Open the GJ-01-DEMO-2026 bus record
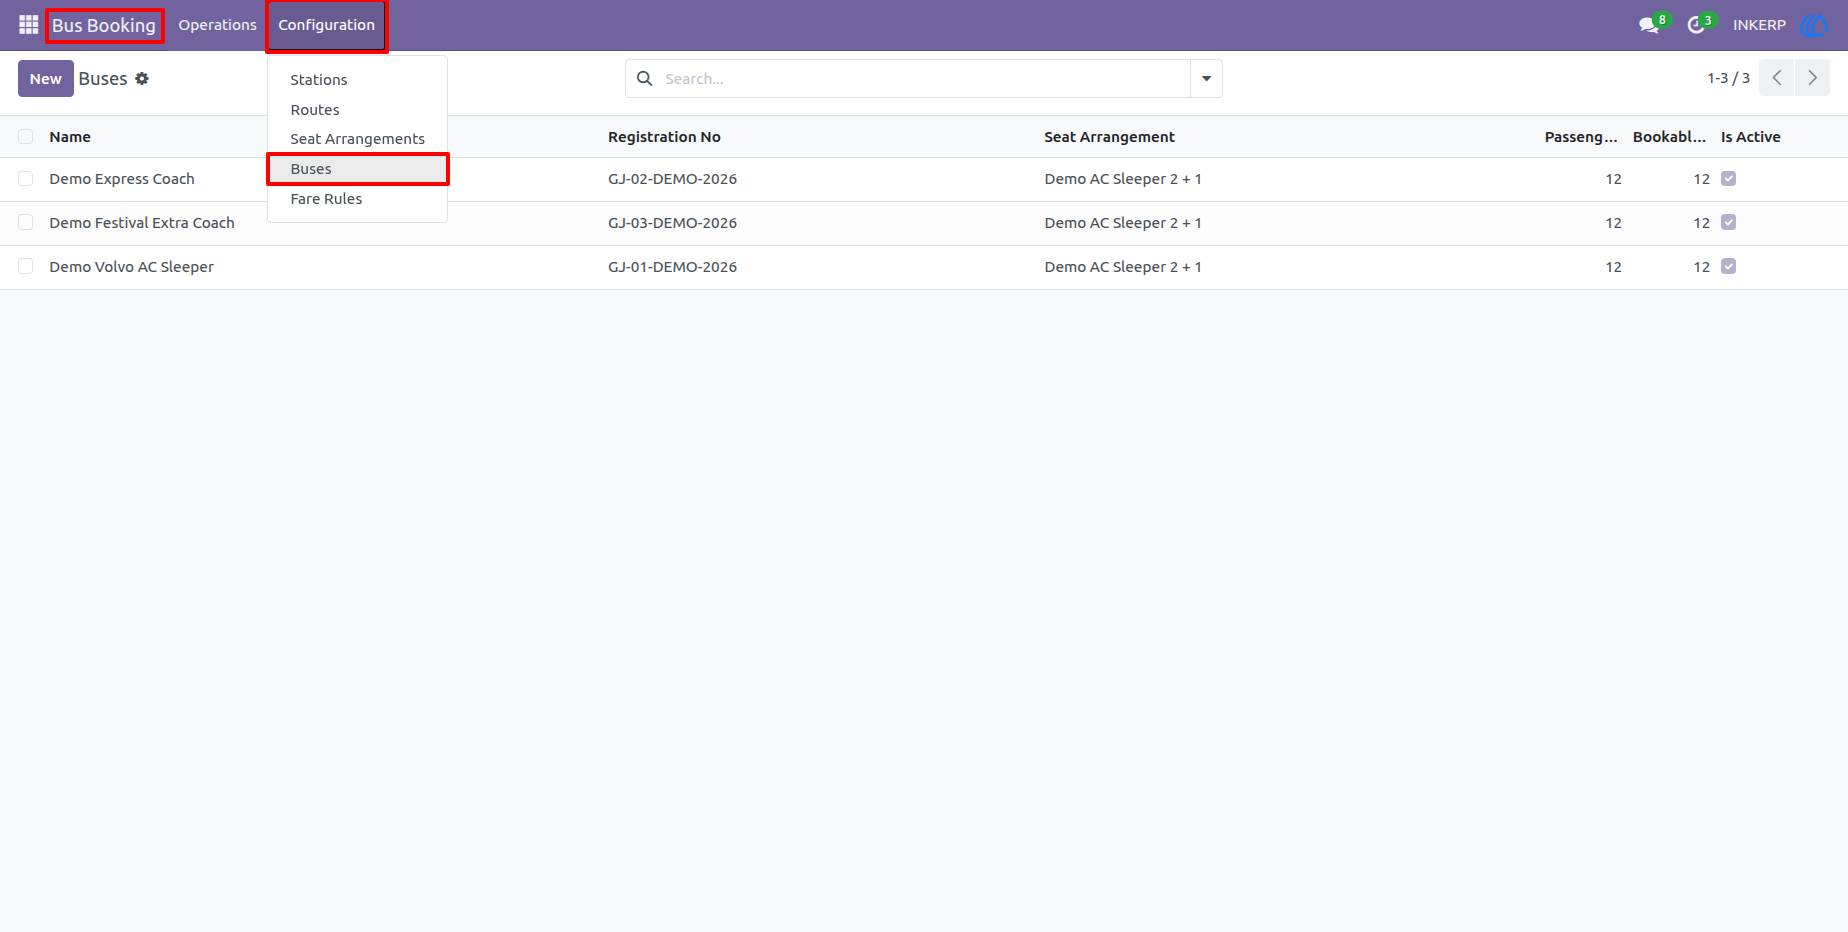Viewport: 1848px width, 932px height. click(672, 267)
